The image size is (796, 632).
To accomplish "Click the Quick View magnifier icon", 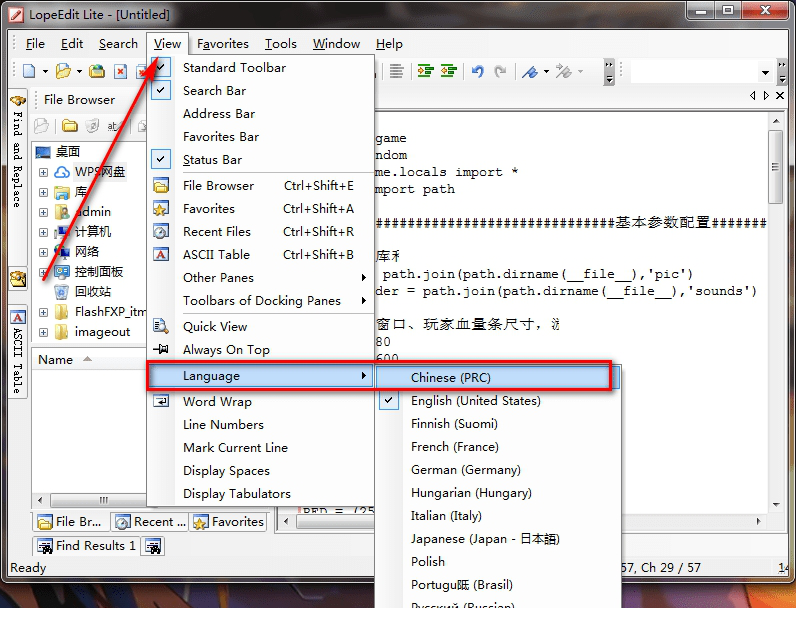I will 161,326.
